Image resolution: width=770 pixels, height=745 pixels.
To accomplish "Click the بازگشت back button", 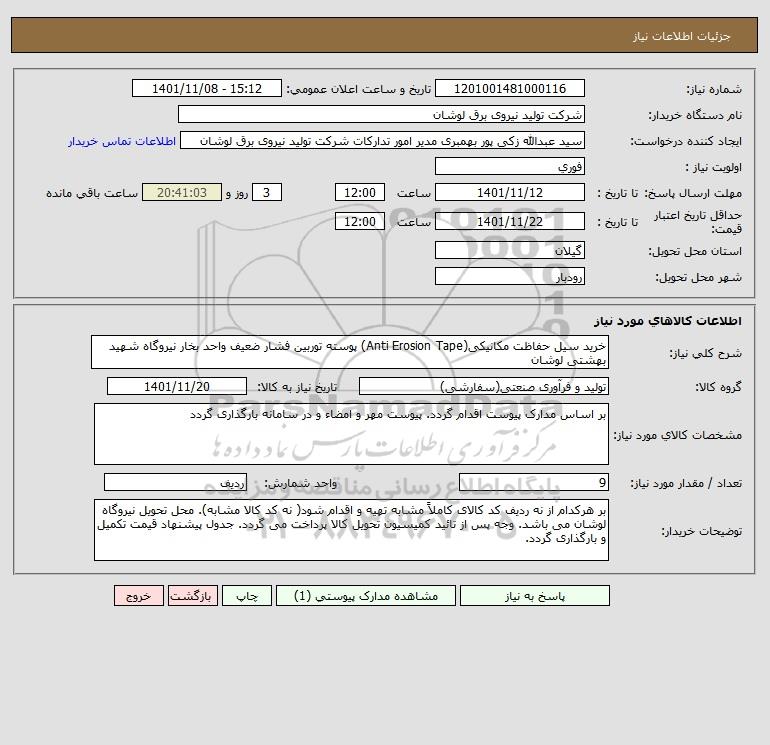I will [x=192, y=596].
